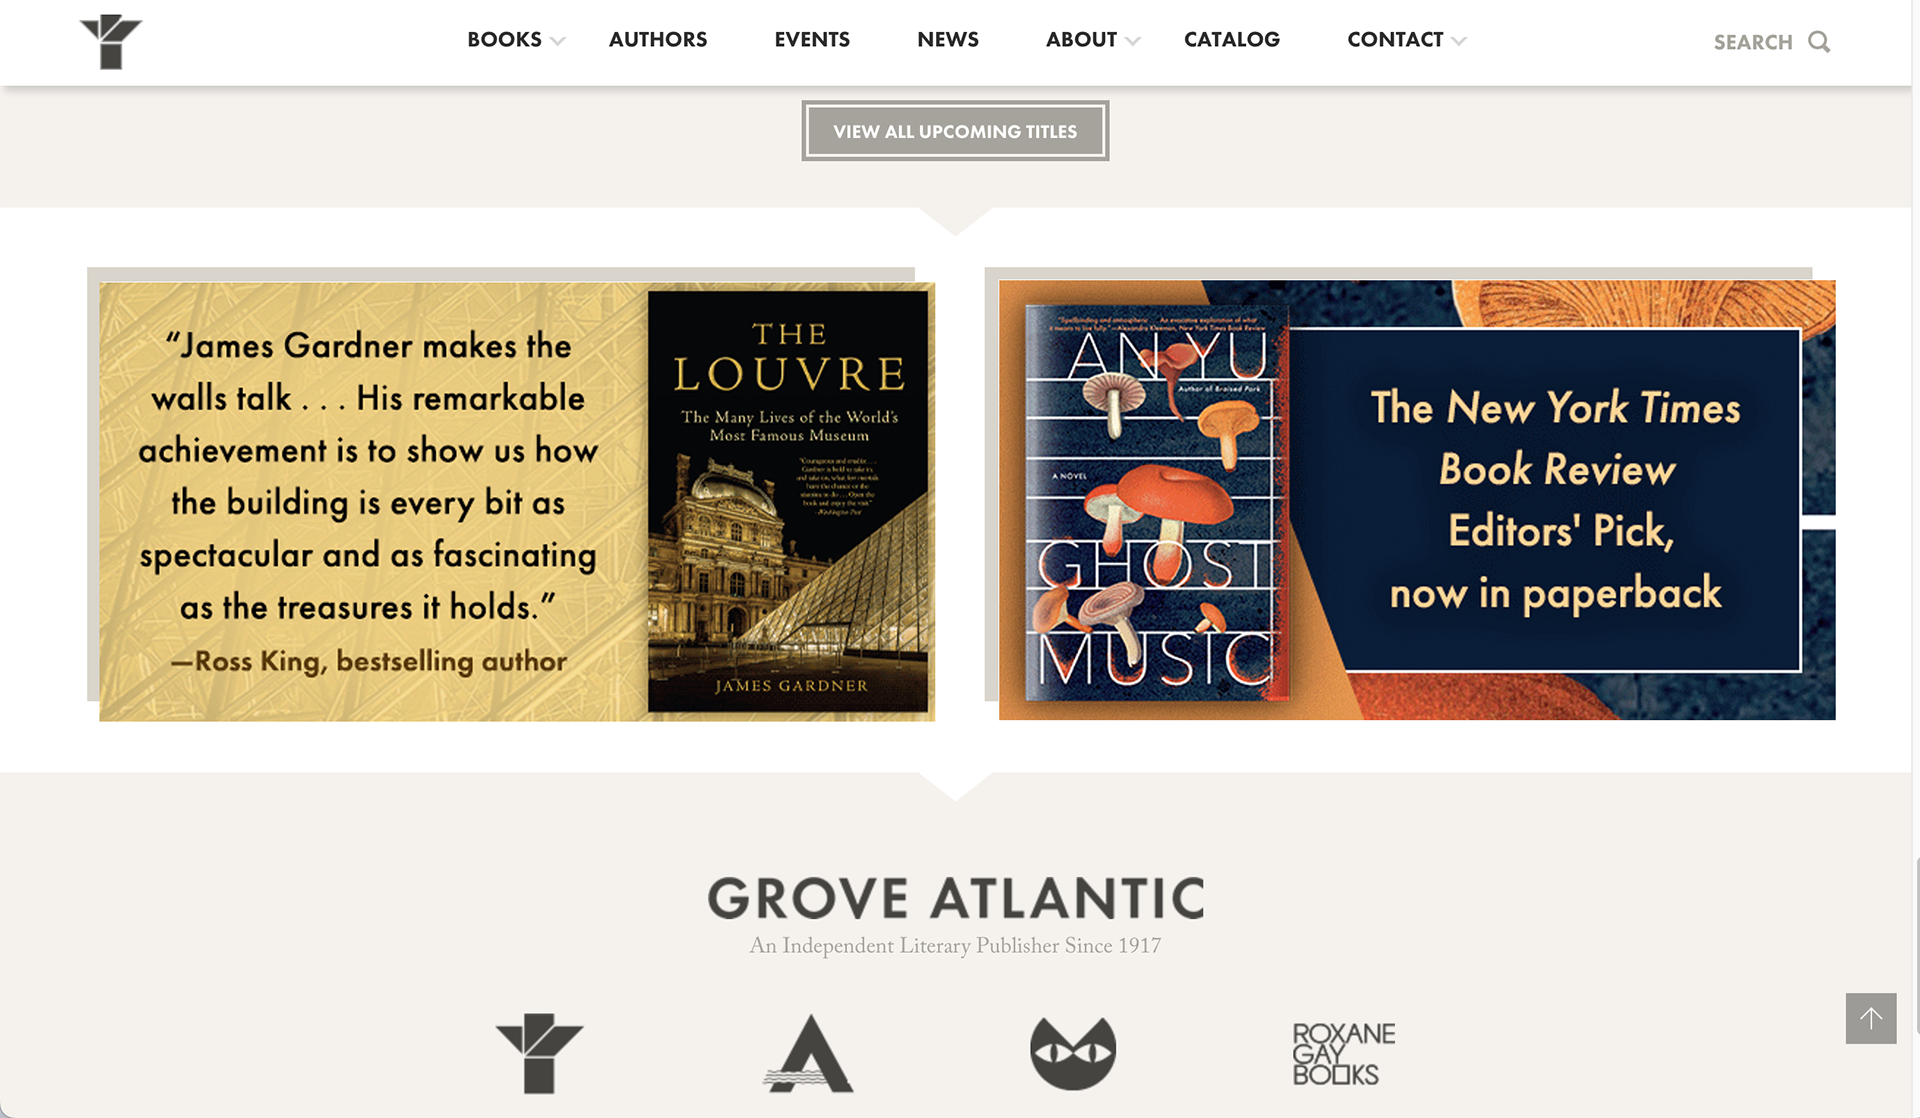Expand the Contact dropdown chevron
This screenshot has height=1118, width=1920.
[x=1459, y=41]
